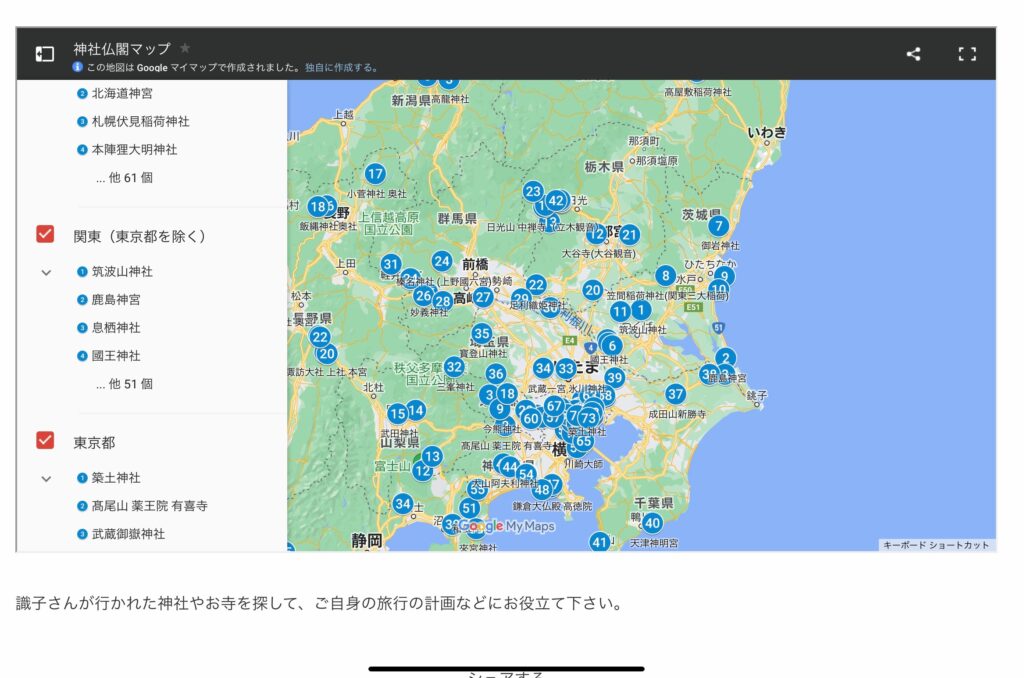The image size is (1024, 678).
Task: Click map marker 48 above 鎌倉大仏殿
Action: (x=542, y=489)
